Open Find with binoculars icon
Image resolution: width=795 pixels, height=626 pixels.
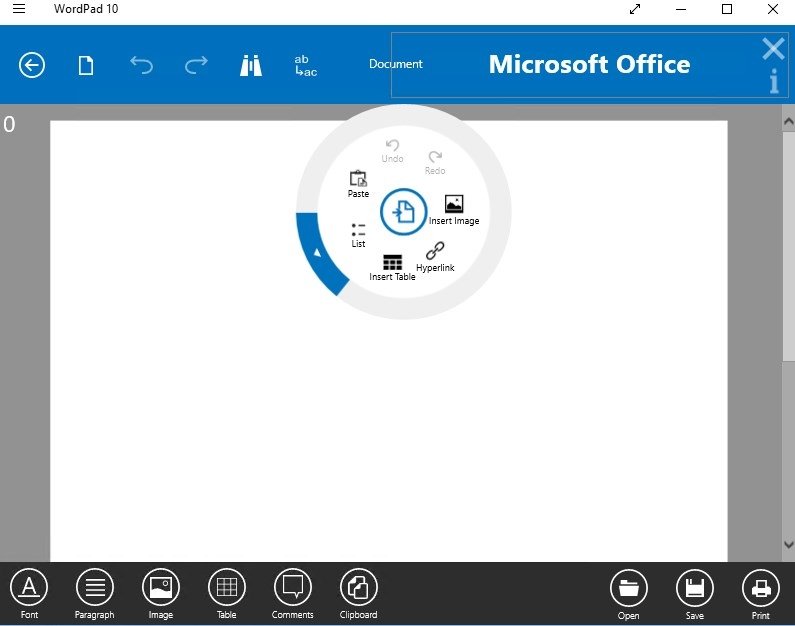(251, 65)
